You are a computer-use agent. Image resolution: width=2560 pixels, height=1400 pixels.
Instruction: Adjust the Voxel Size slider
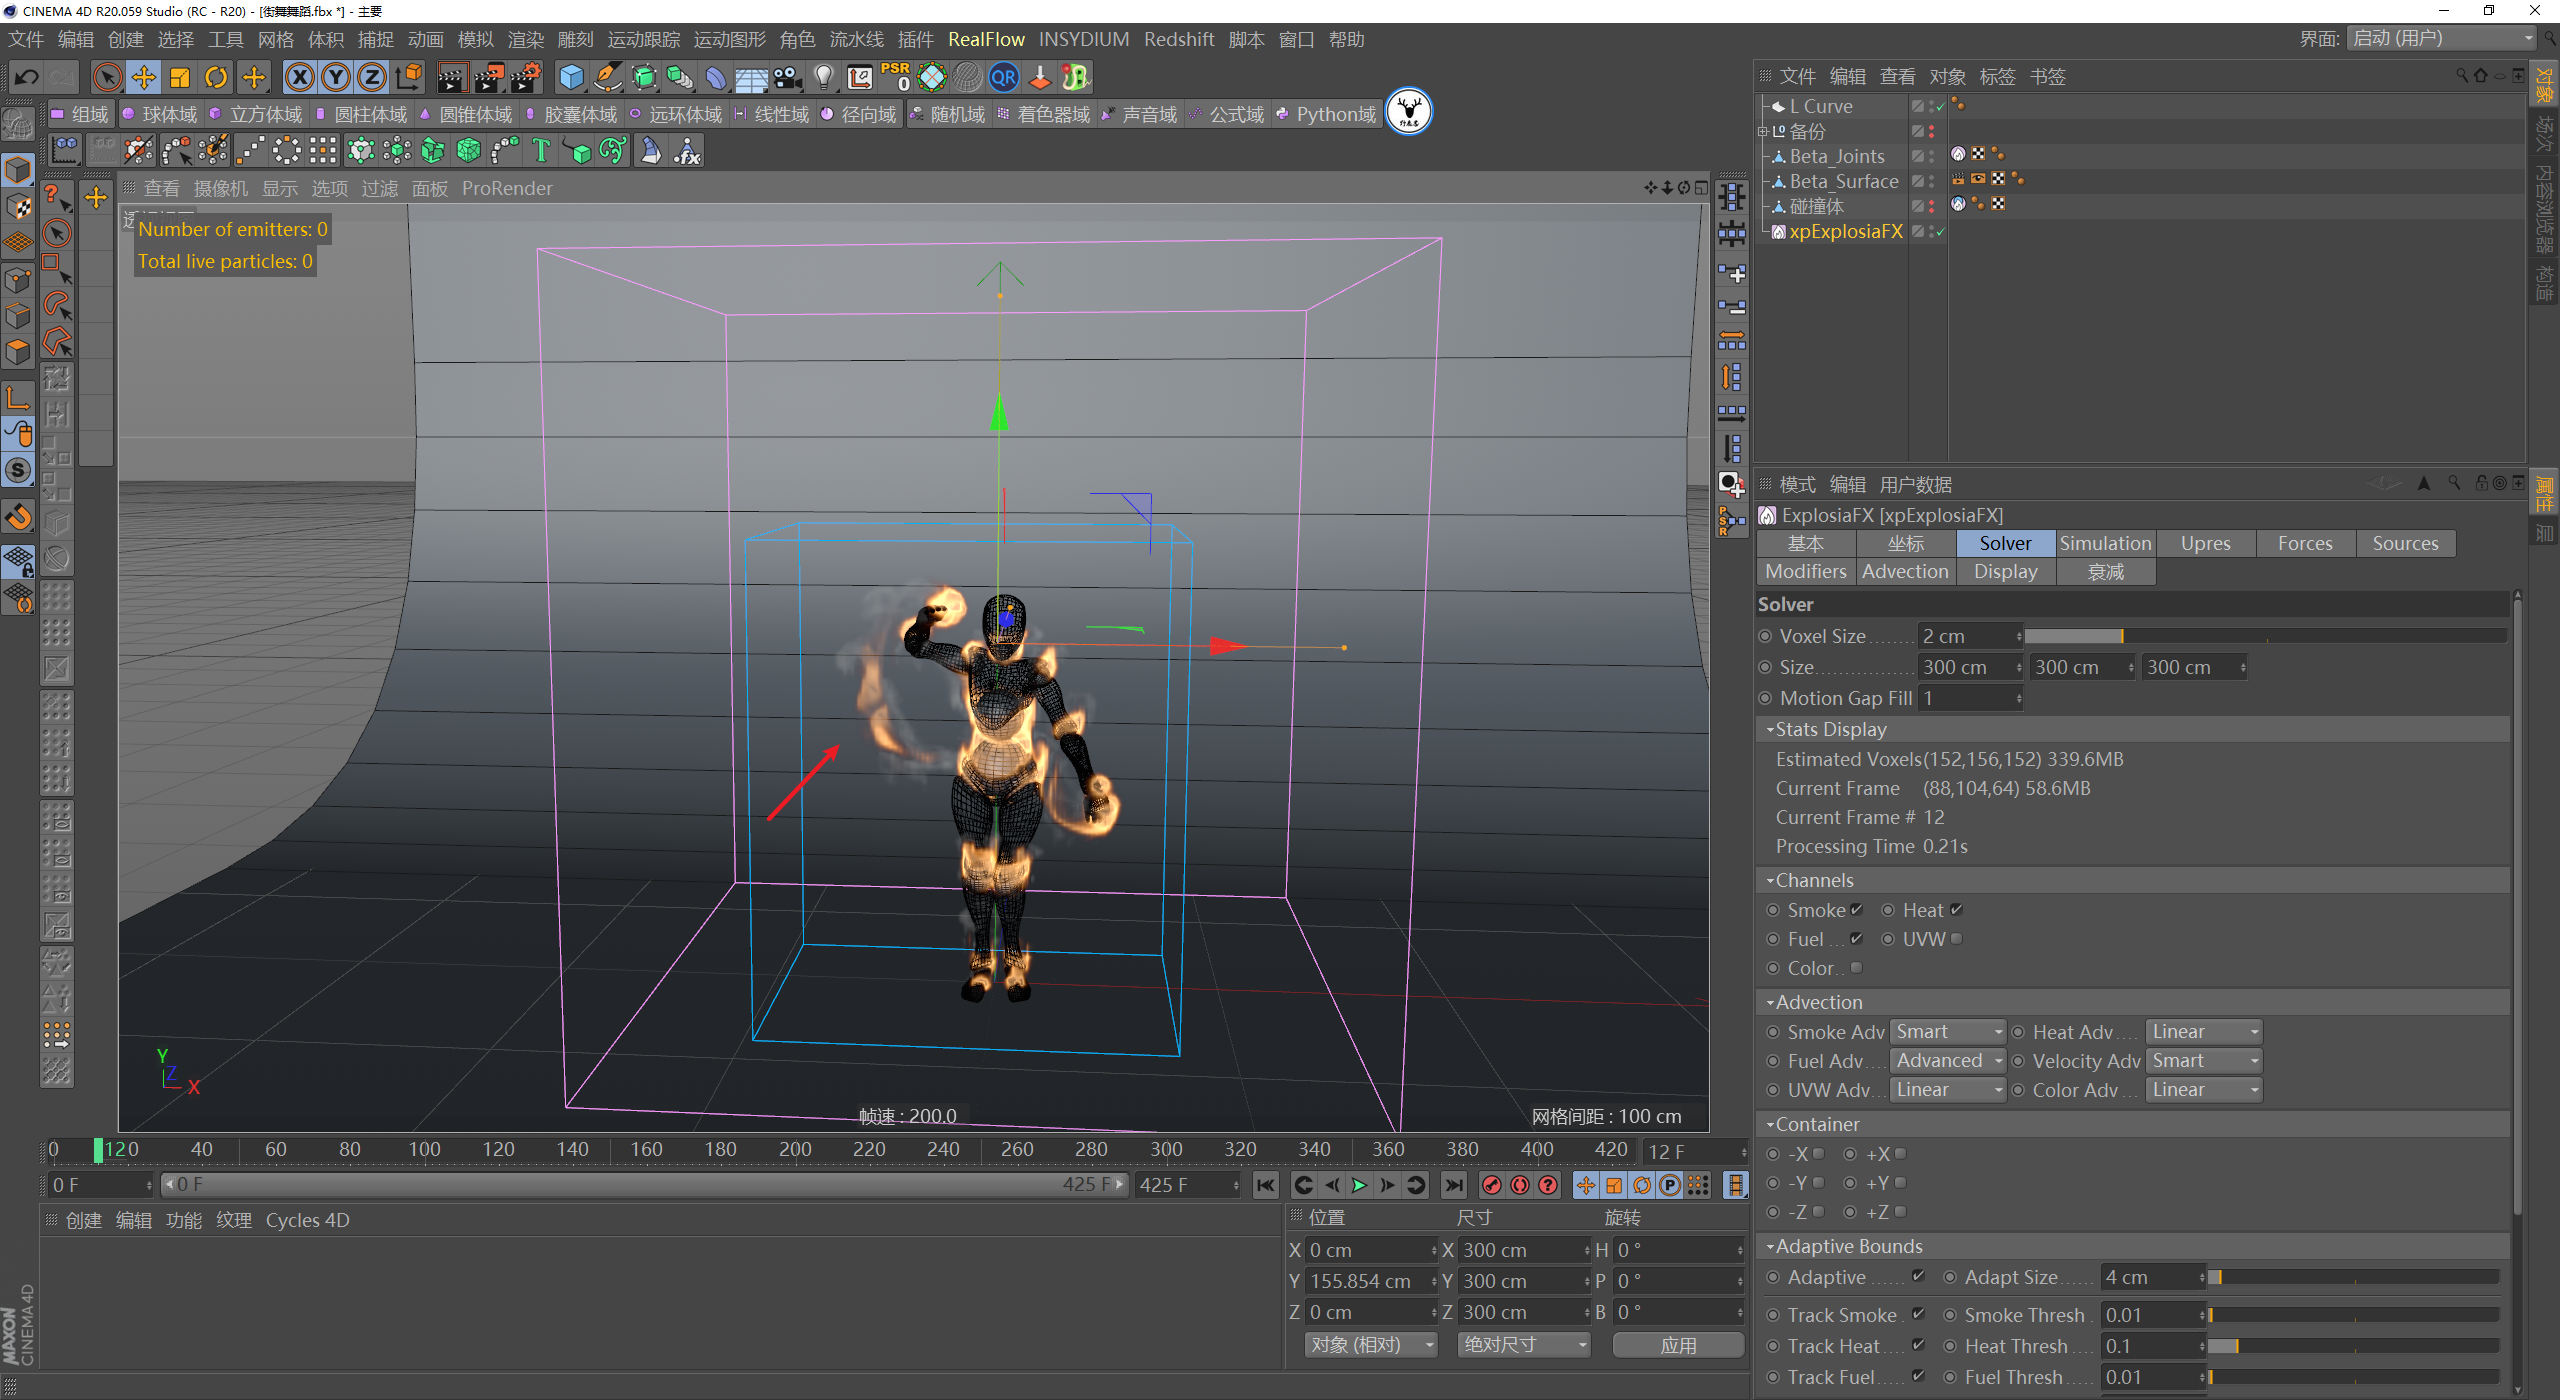[x=2120, y=636]
